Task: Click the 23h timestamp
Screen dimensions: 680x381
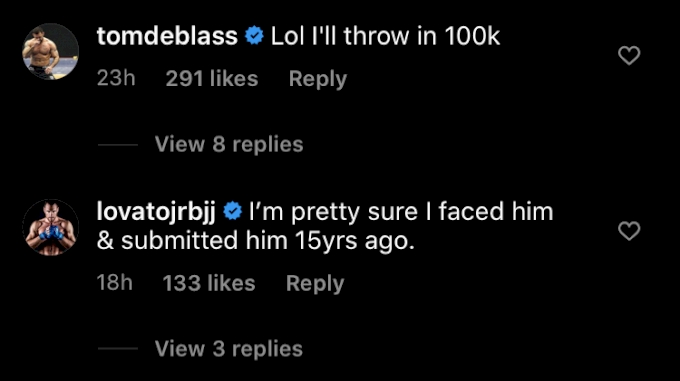Action: click(x=116, y=79)
